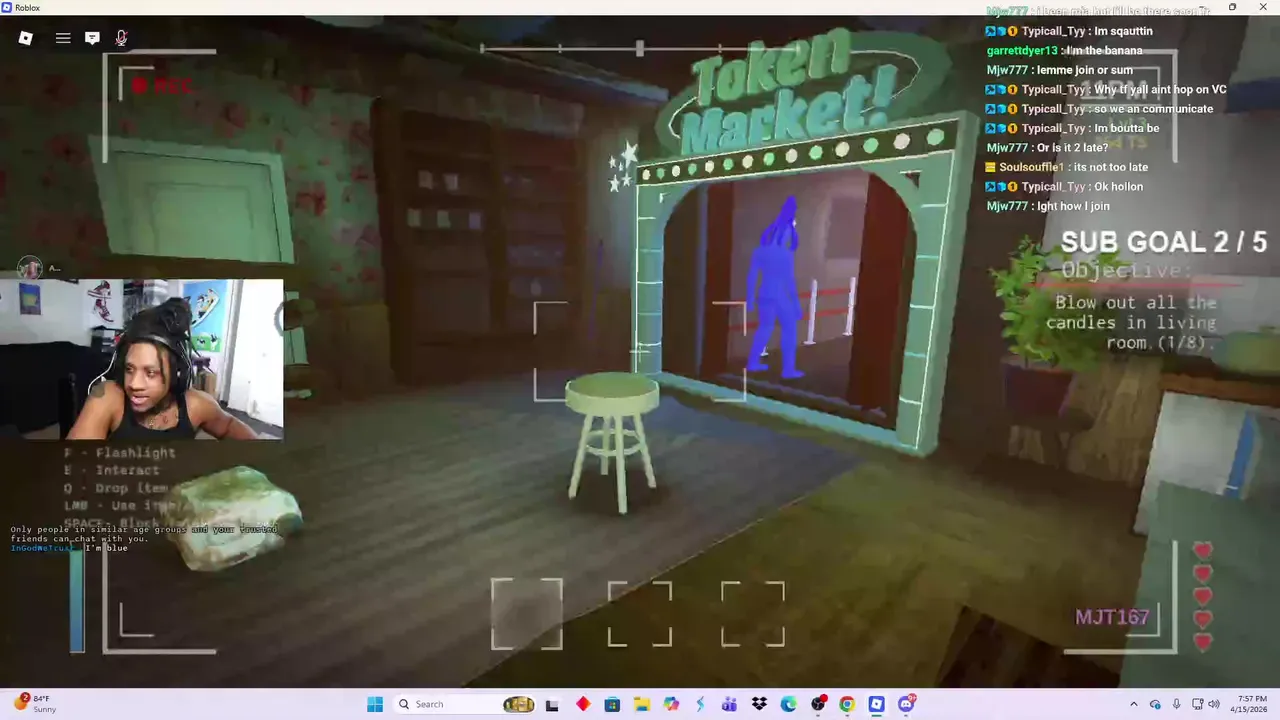Open Microsoft Teams from the taskbar
Image resolution: width=1280 pixels, height=720 pixels.
point(730,704)
